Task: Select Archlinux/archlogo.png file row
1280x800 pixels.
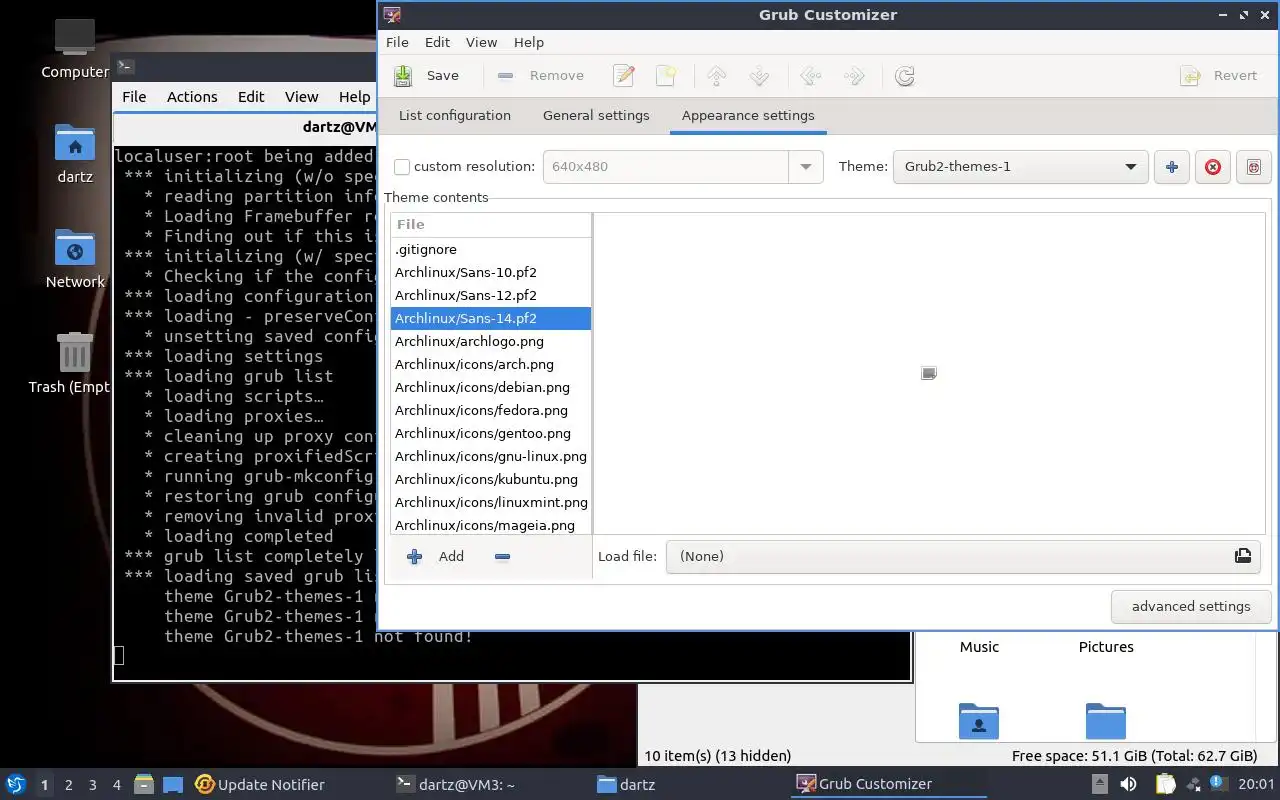Action: tap(491, 341)
